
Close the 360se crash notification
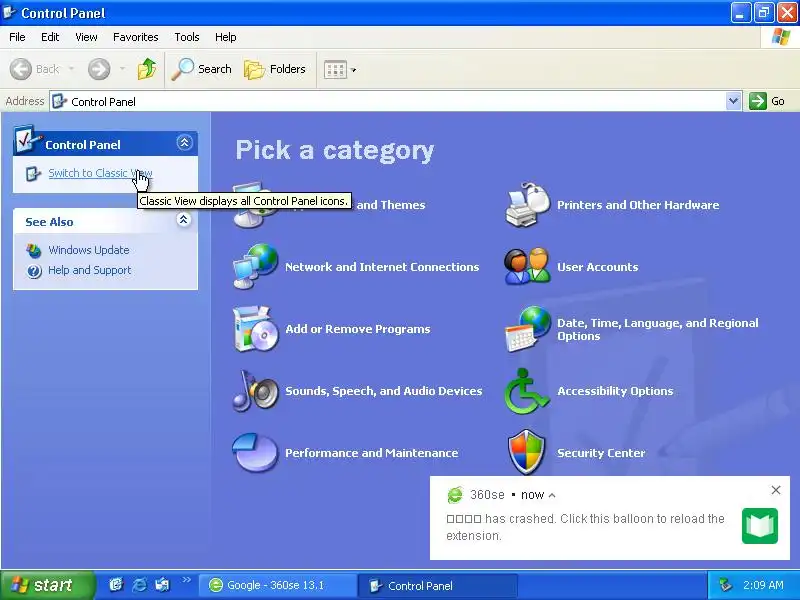click(776, 490)
